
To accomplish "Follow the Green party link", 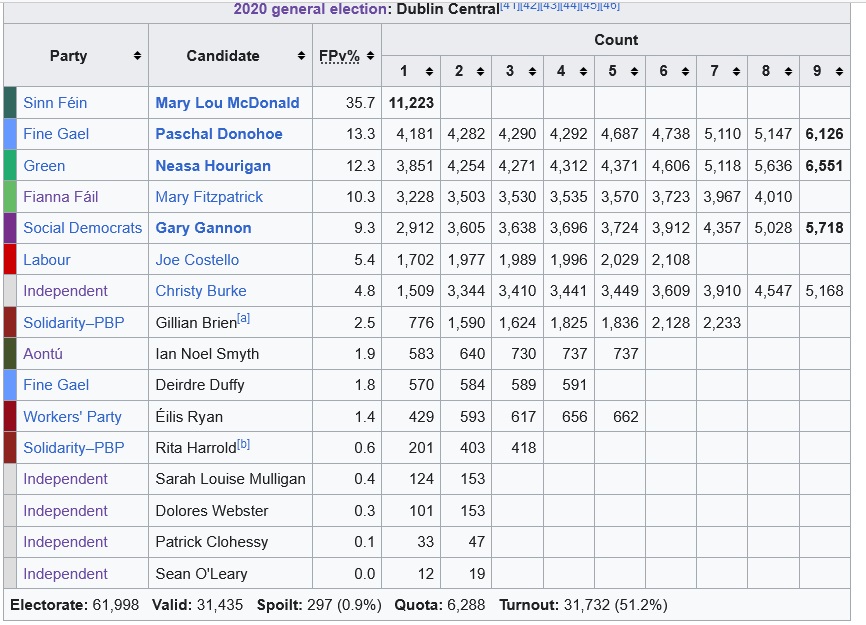I will 44,166.
